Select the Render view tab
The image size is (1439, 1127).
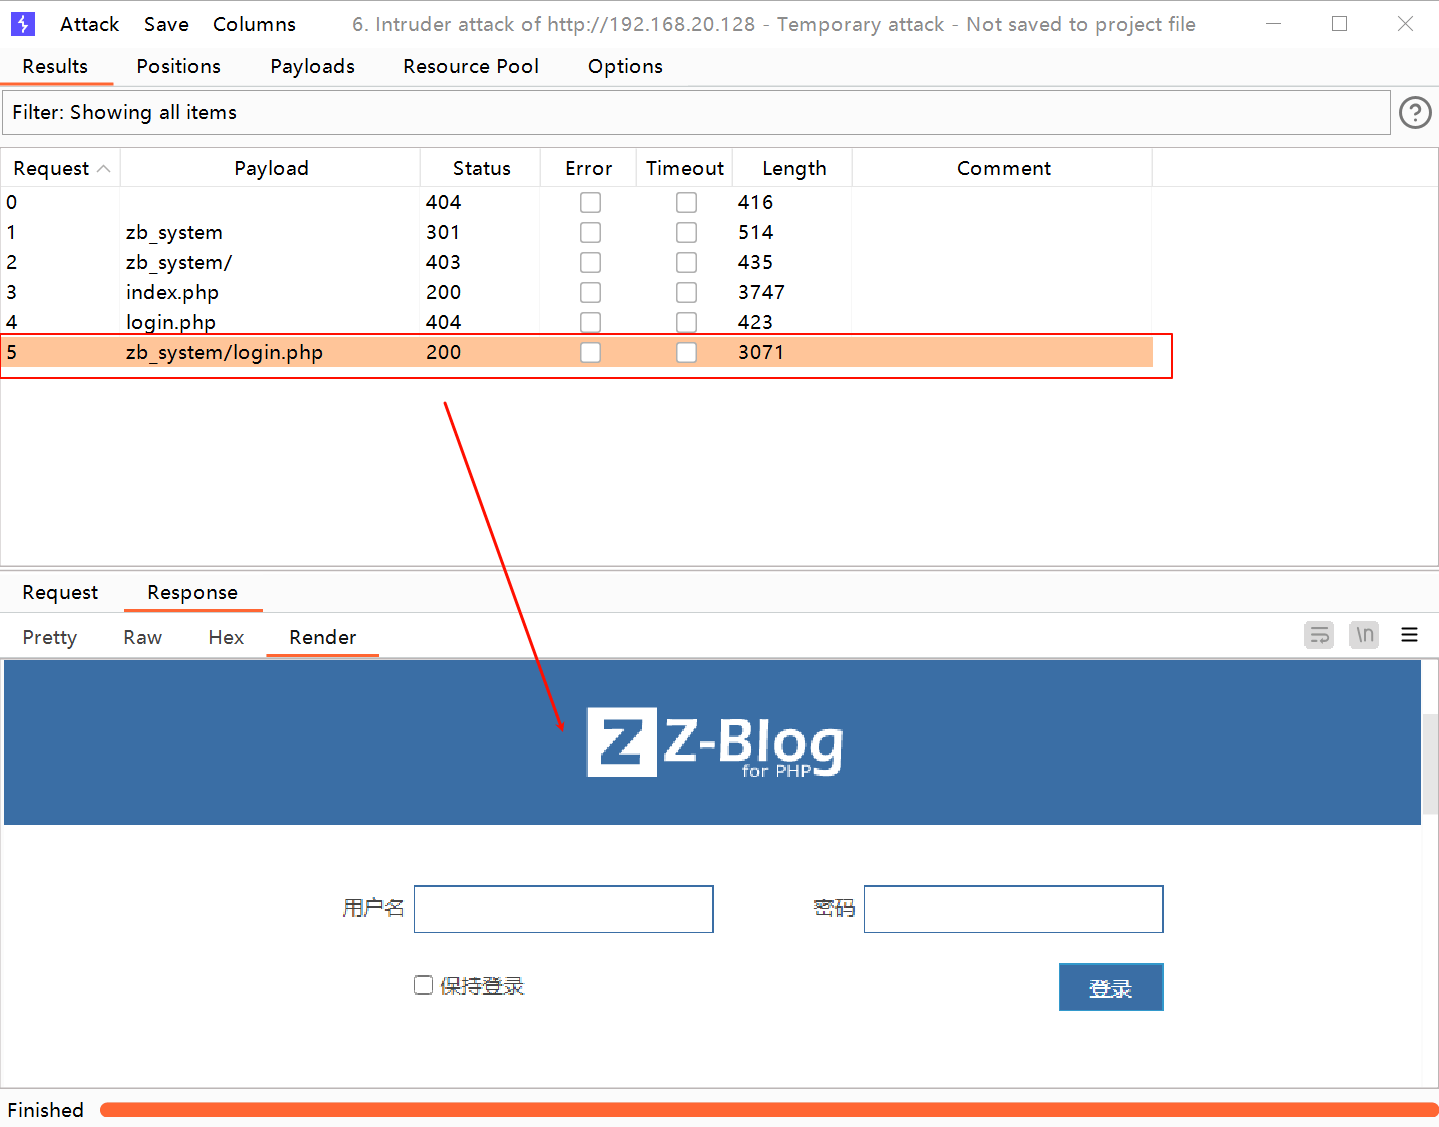point(322,637)
